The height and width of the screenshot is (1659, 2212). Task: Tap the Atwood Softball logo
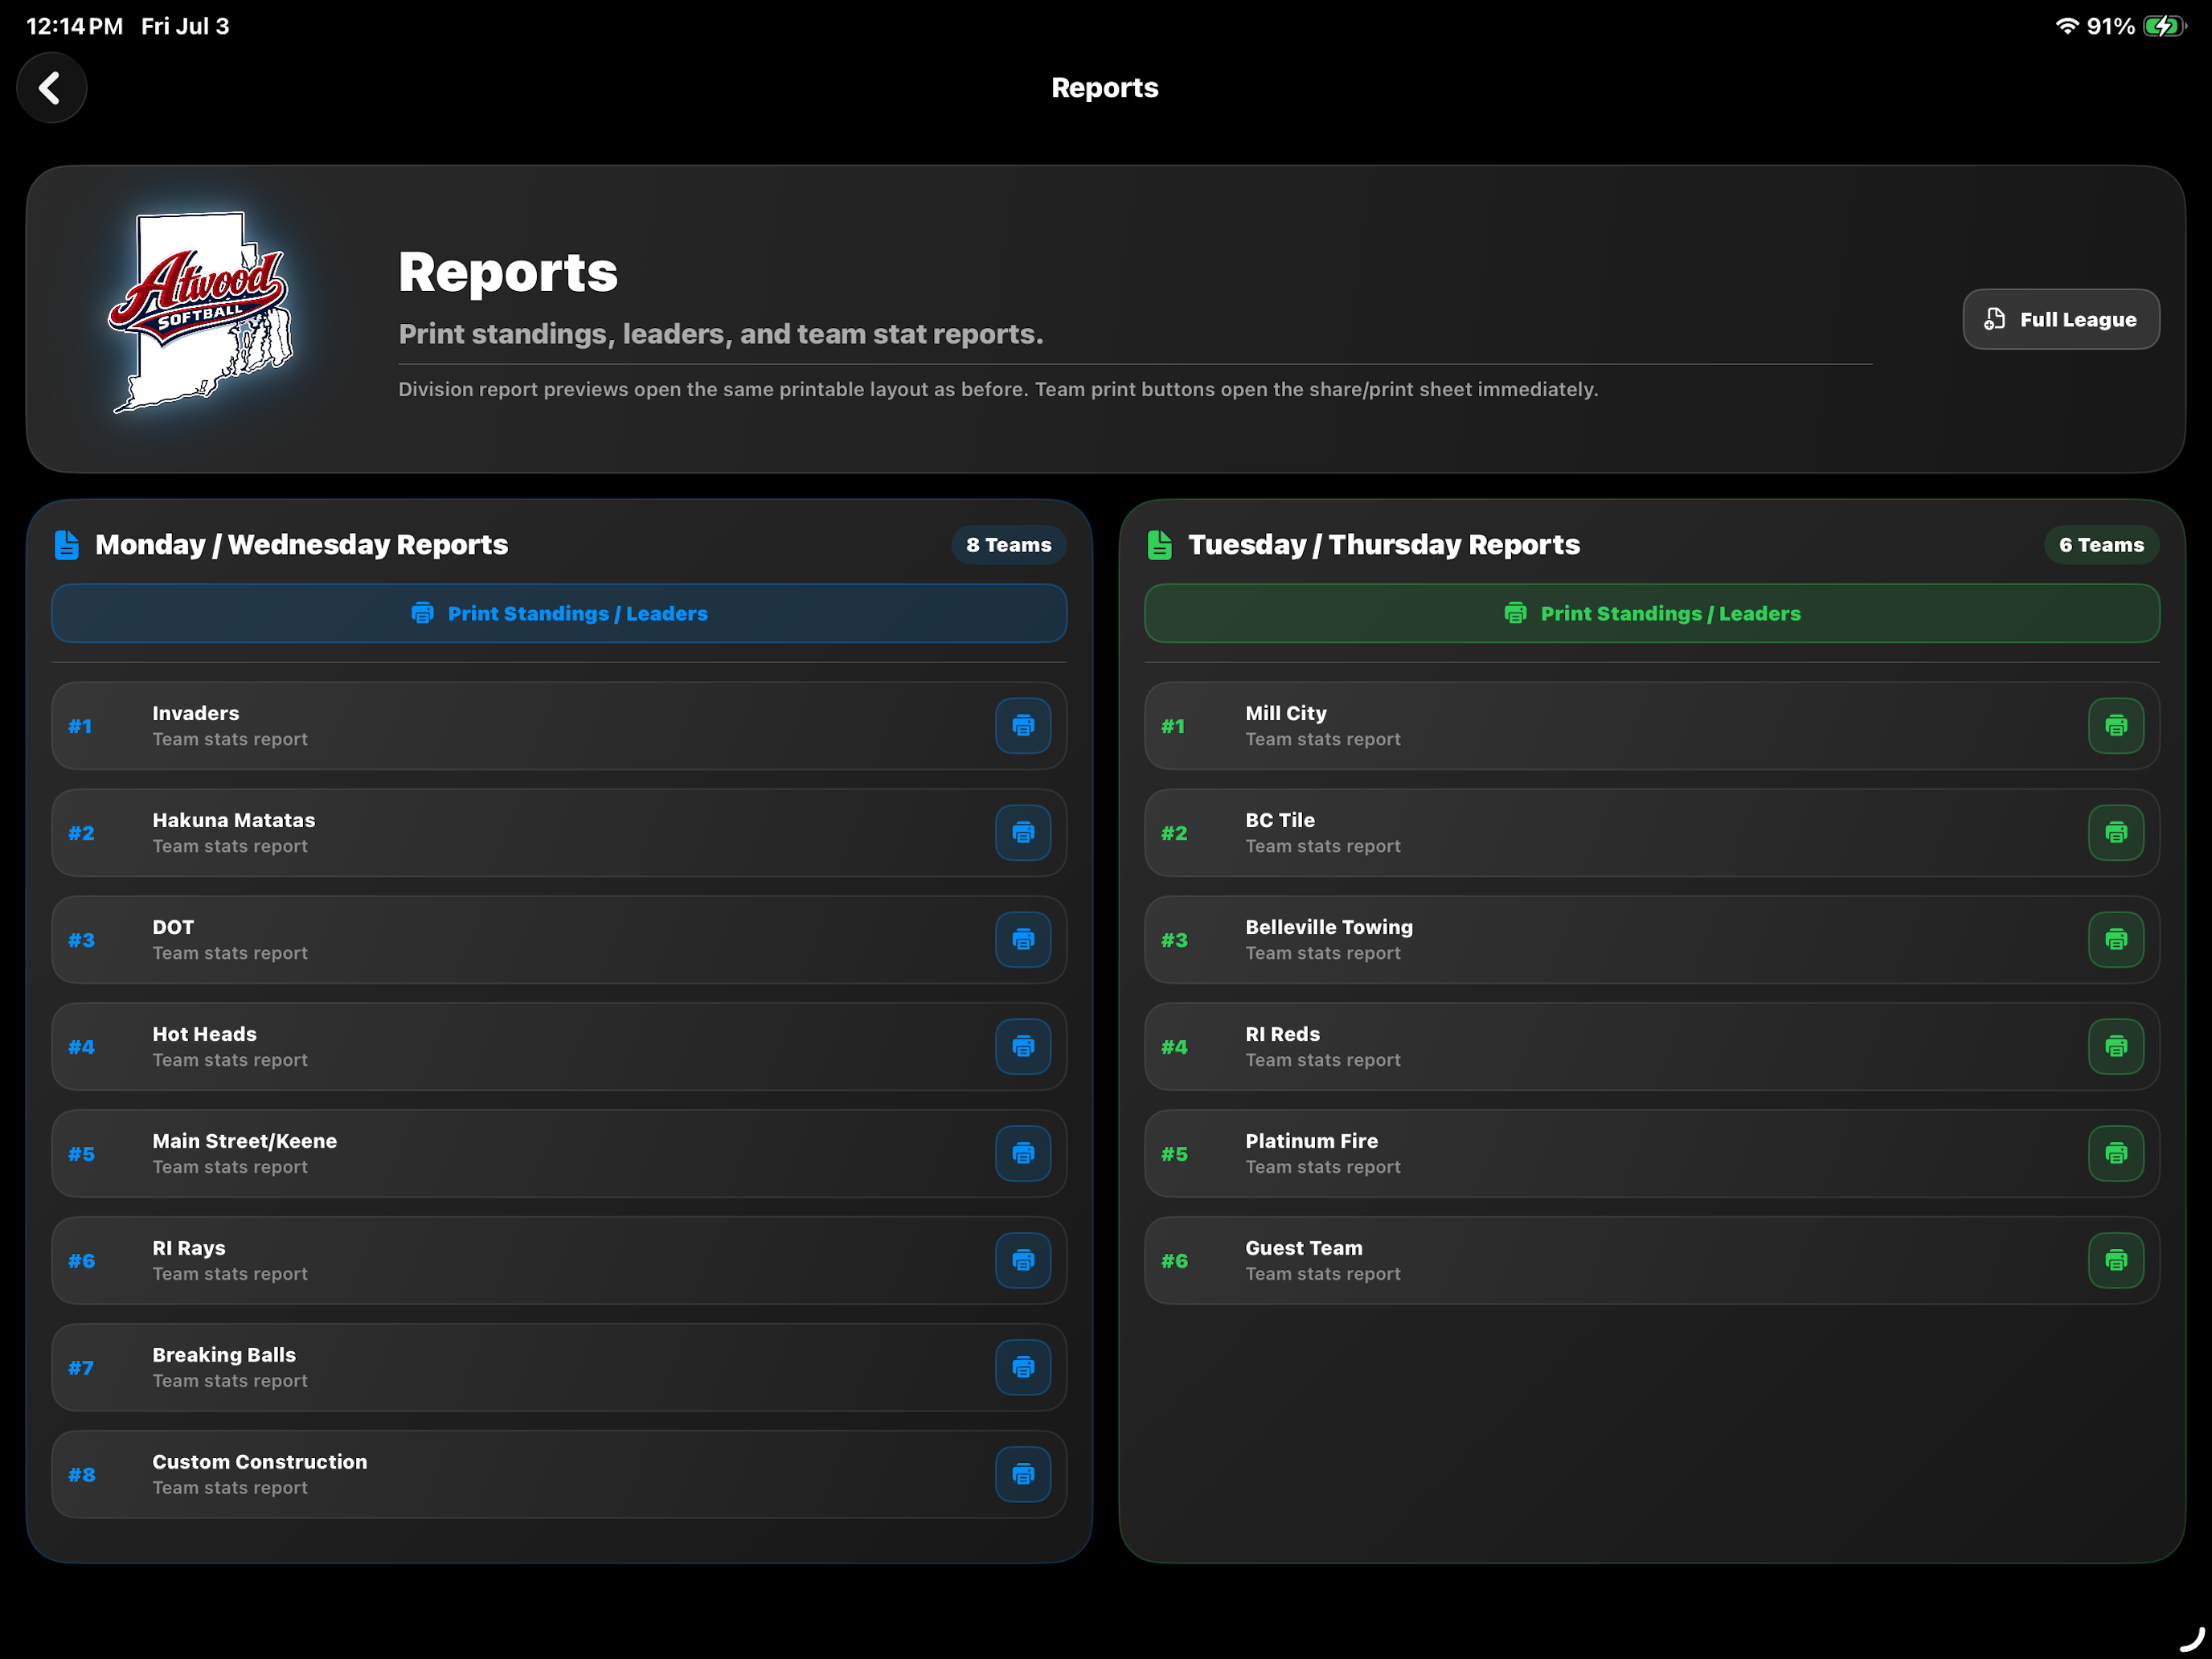tap(202, 312)
